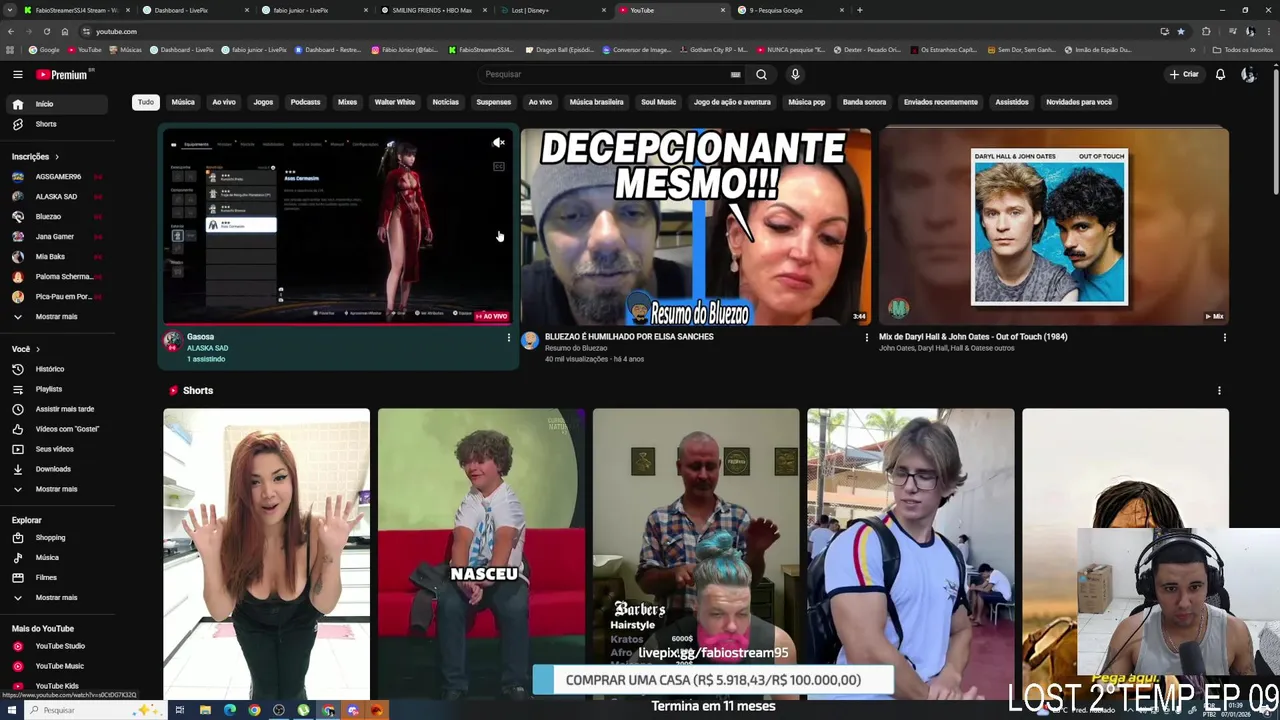Select the Podcasts filter chip
The height and width of the screenshot is (720, 1280).
(305, 102)
